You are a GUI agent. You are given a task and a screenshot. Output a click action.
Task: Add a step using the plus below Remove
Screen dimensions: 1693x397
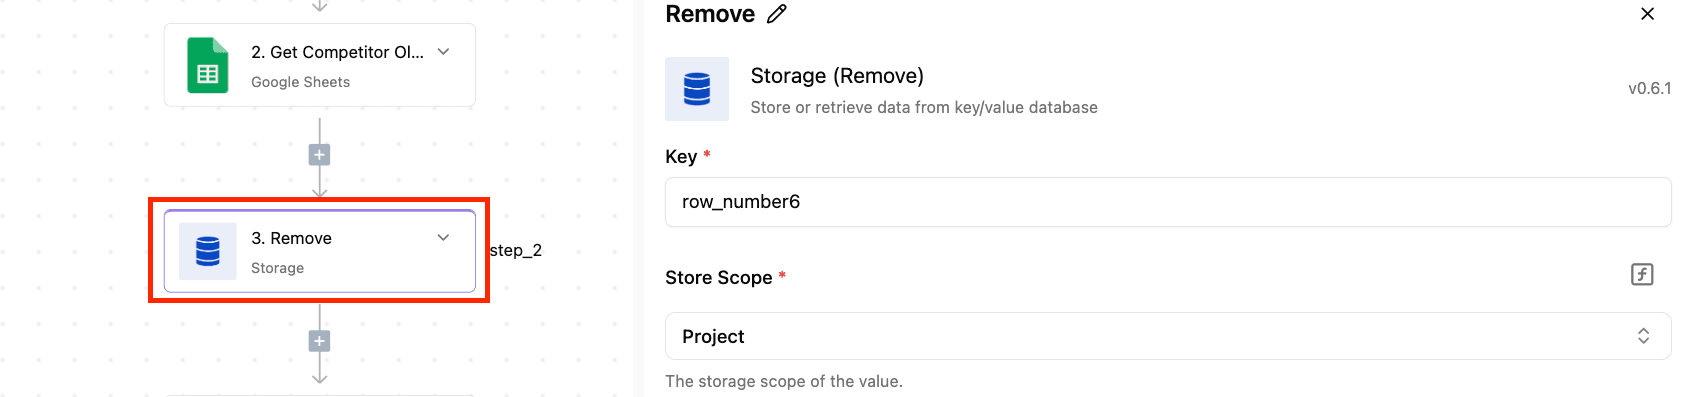click(319, 341)
